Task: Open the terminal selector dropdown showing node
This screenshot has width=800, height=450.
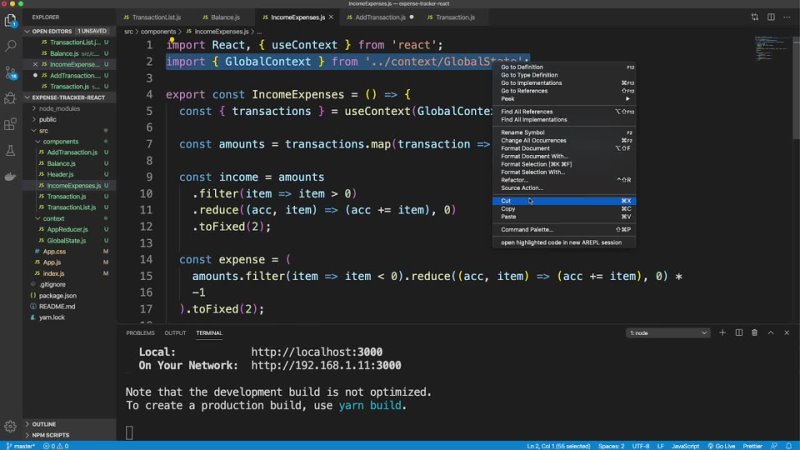Action: (x=667, y=333)
